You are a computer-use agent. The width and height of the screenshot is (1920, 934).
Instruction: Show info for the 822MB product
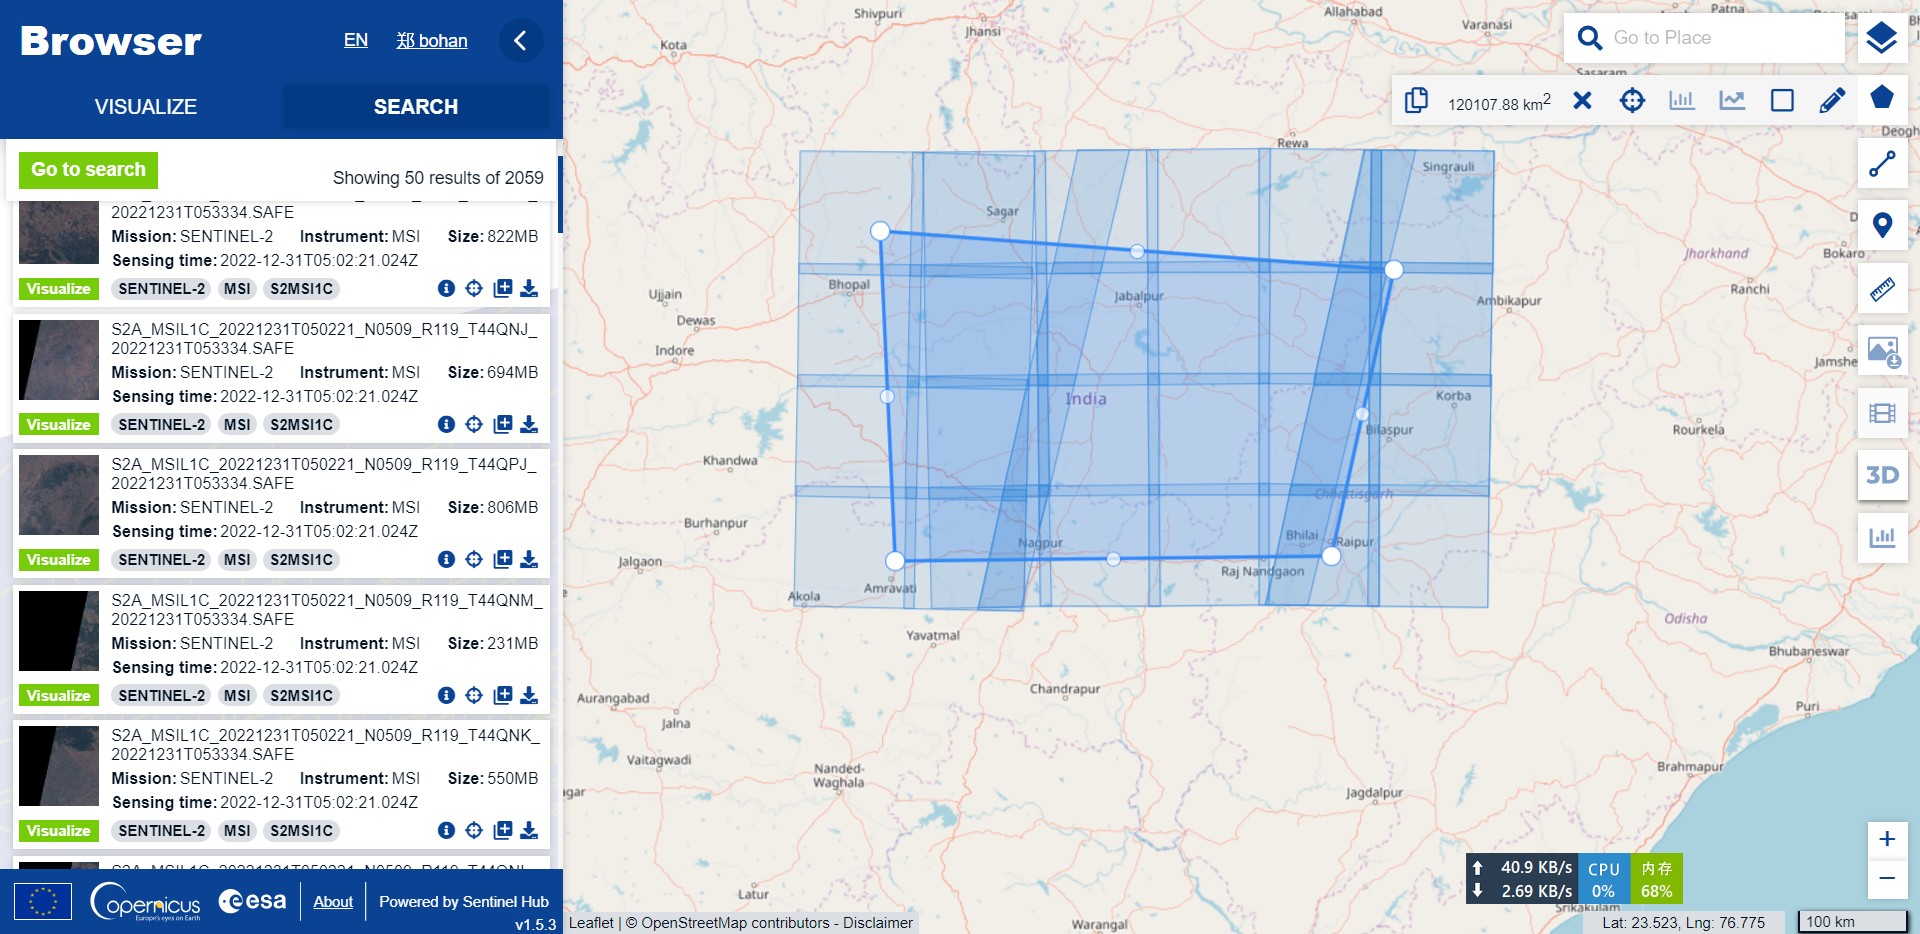click(446, 288)
